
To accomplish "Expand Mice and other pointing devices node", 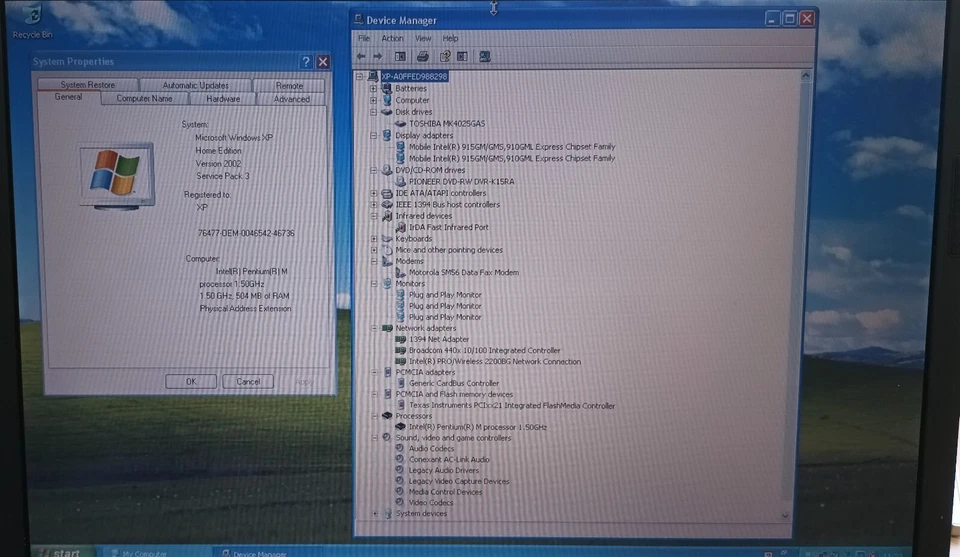I will pyautogui.click(x=373, y=250).
